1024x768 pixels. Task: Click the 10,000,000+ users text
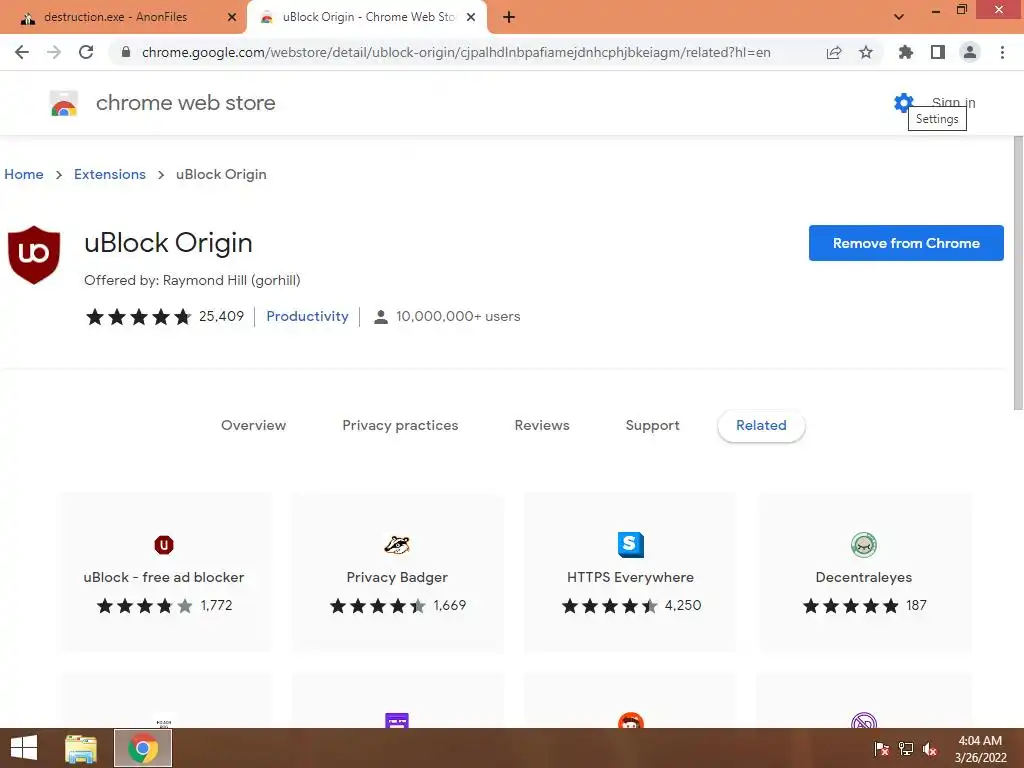coord(458,316)
